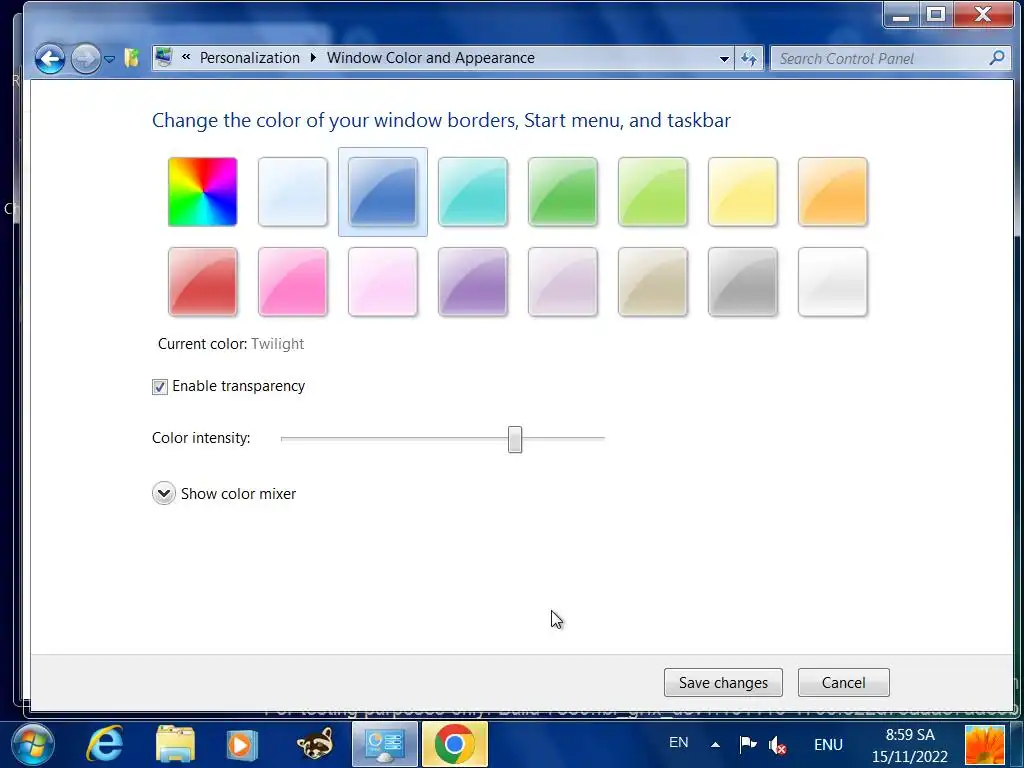This screenshot has width=1024, height=768.
Task: Expand the arrow after Personalization breadcrumb
Action: point(313,58)
